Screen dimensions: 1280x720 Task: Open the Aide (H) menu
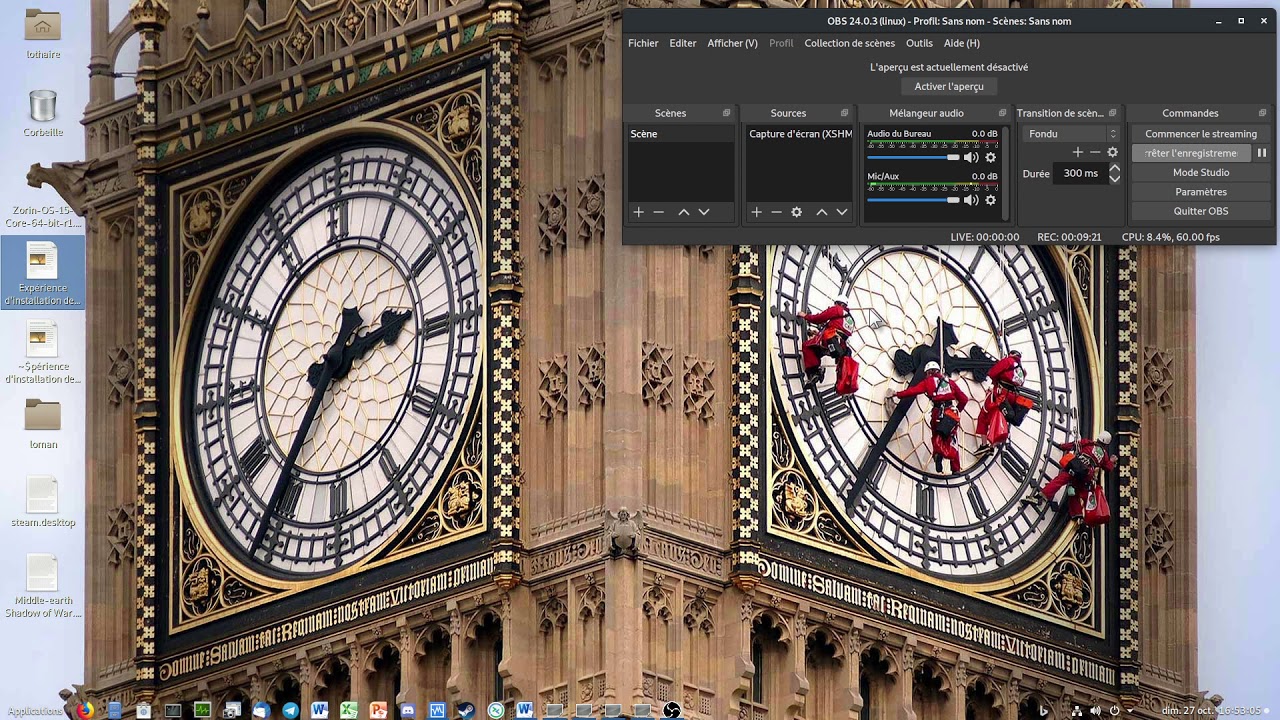[962, 43]
